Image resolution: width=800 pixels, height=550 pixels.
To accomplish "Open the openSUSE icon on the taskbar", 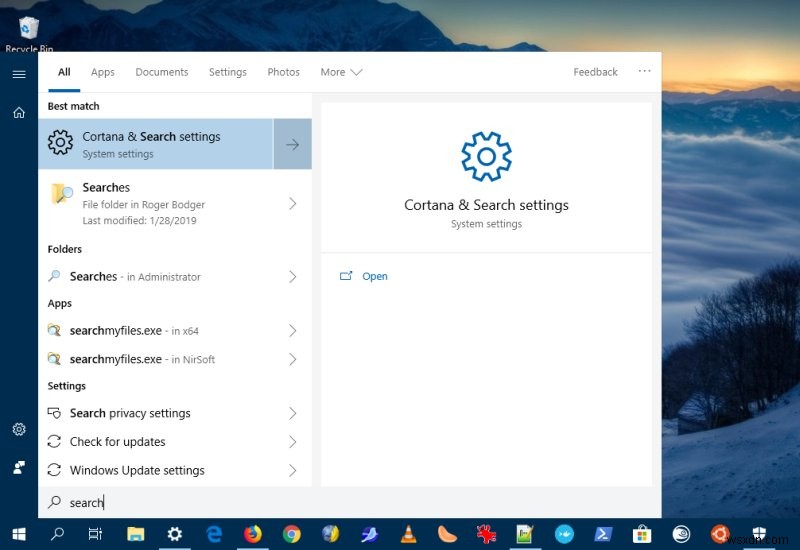I will (x=681, y=534).
